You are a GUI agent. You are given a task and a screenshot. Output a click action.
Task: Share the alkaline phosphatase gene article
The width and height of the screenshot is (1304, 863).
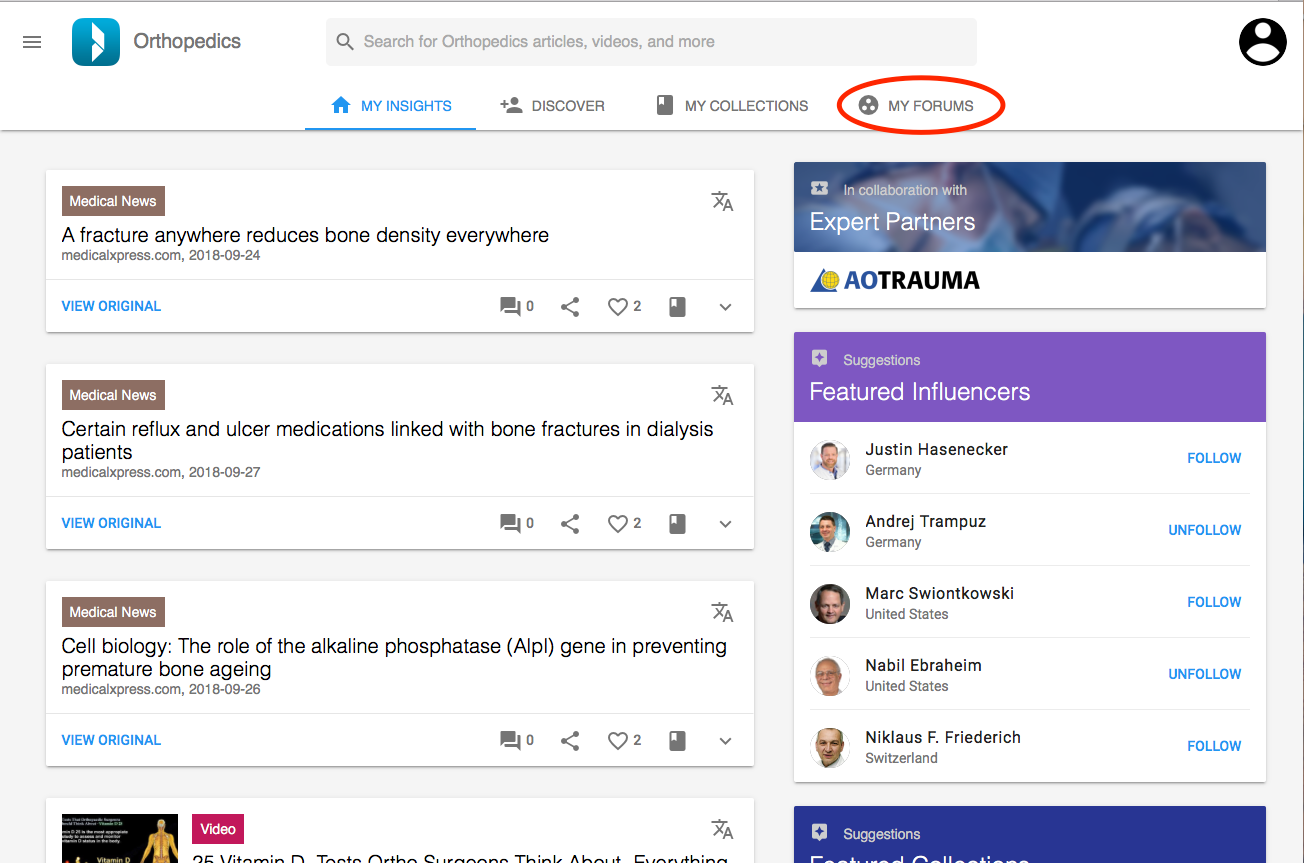pos(570,741)
